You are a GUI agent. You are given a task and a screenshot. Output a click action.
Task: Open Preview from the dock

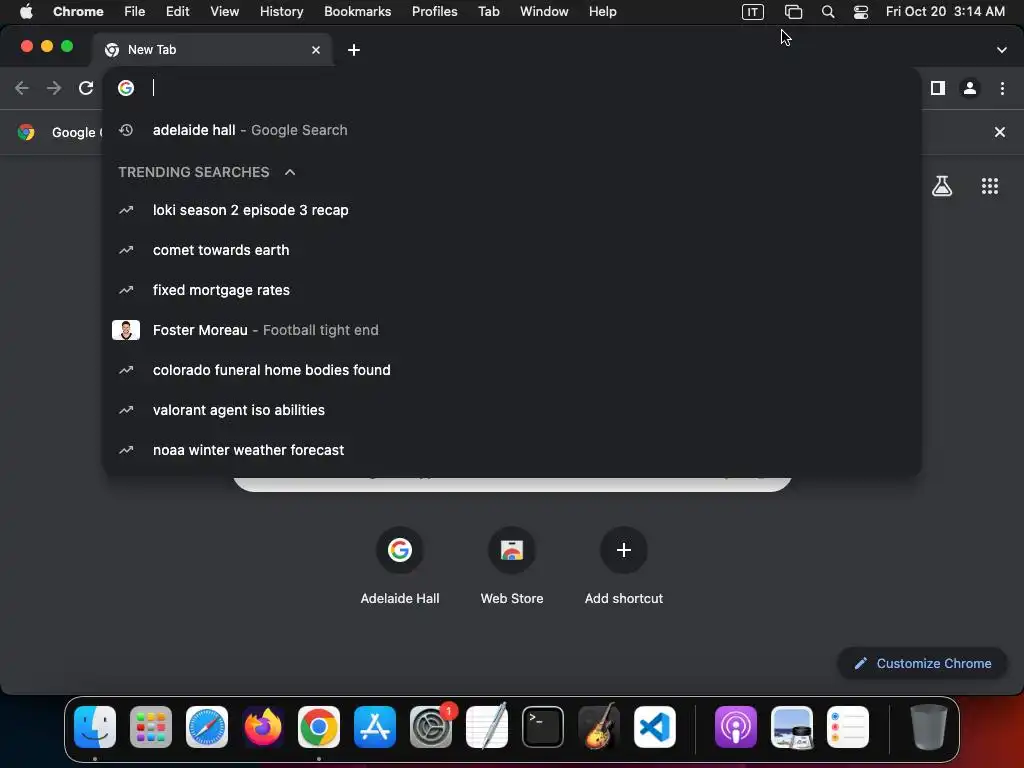(792, 727)
